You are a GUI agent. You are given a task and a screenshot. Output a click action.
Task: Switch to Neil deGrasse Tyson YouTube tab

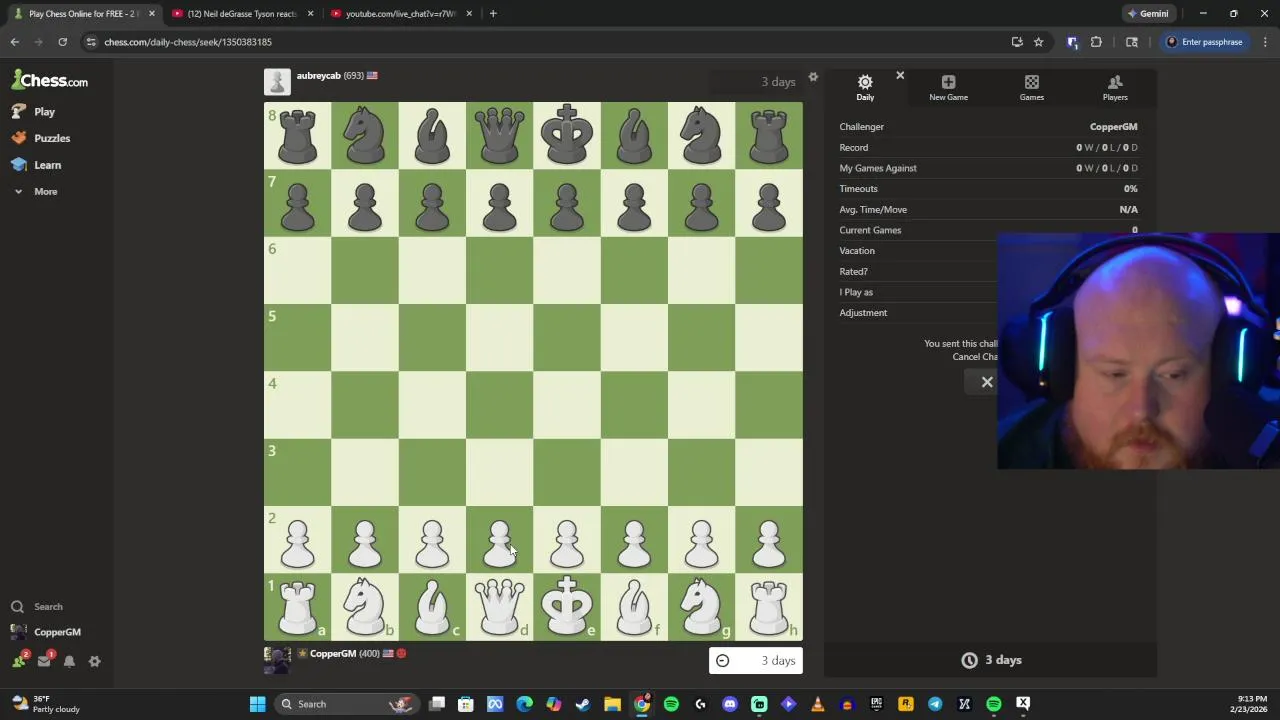tap(240, 14)
